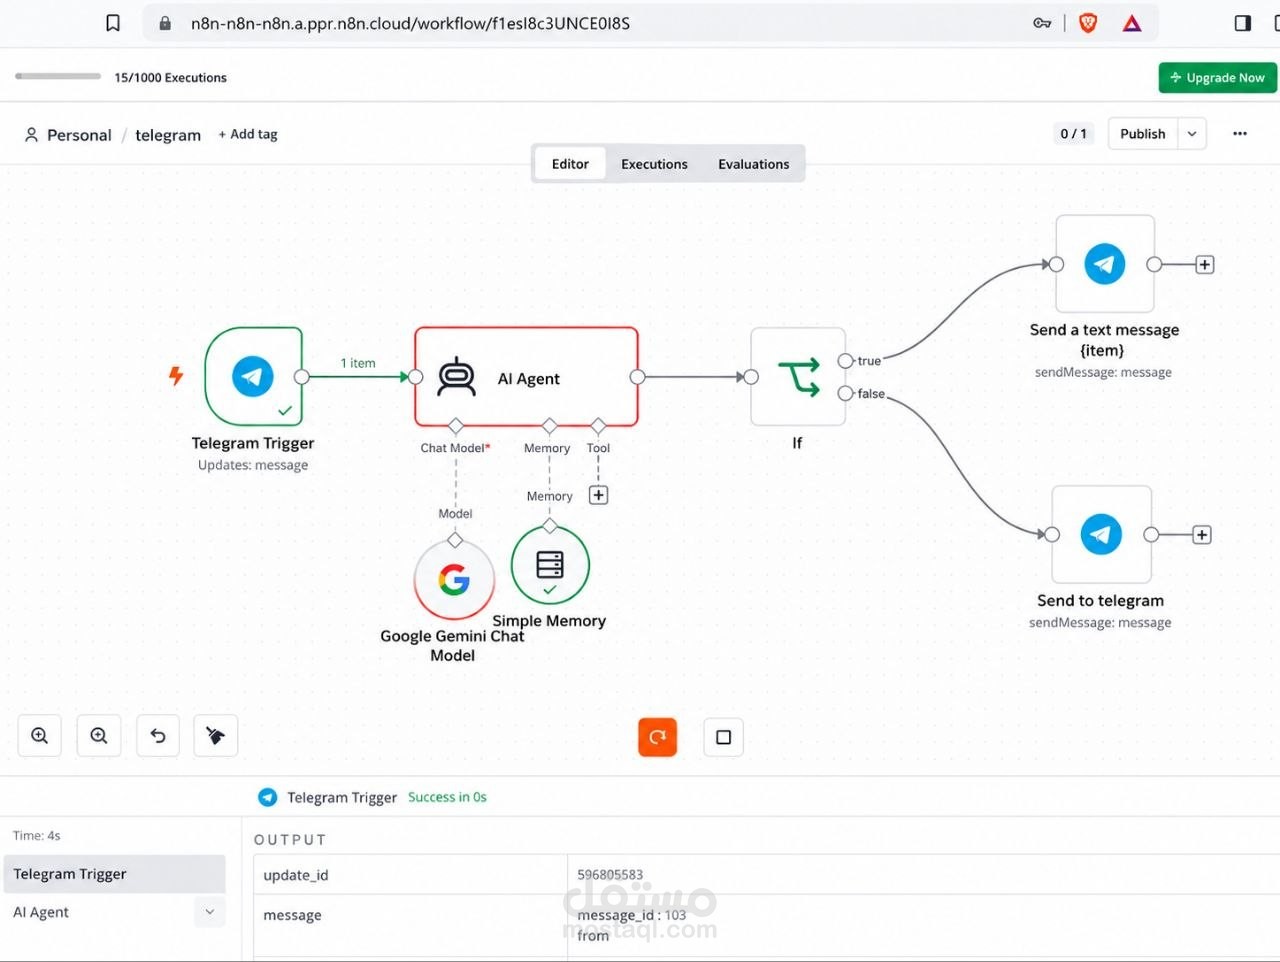Click the false output of the If node
The width and height of the screenshot is (1280, 962).
(x=846, y=393)
